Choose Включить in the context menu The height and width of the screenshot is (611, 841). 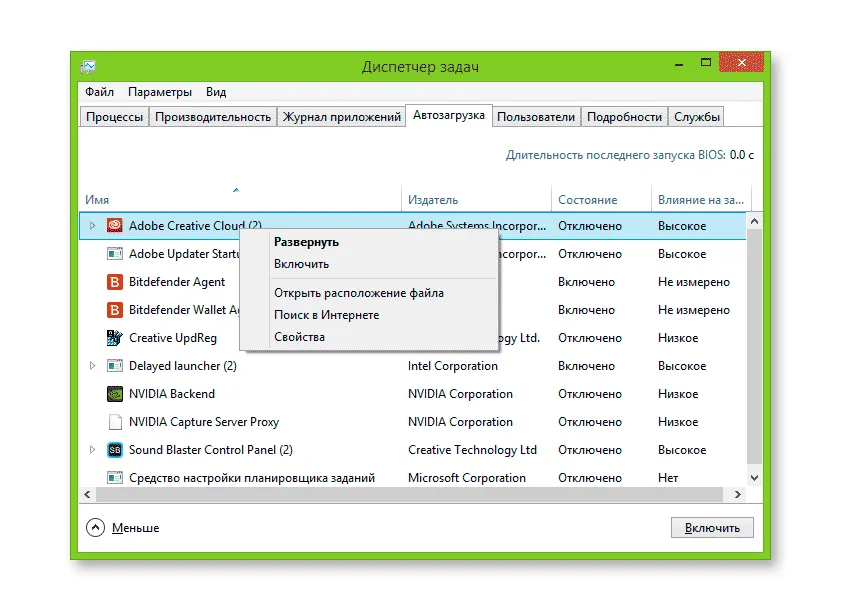click(x=368, y=264)
